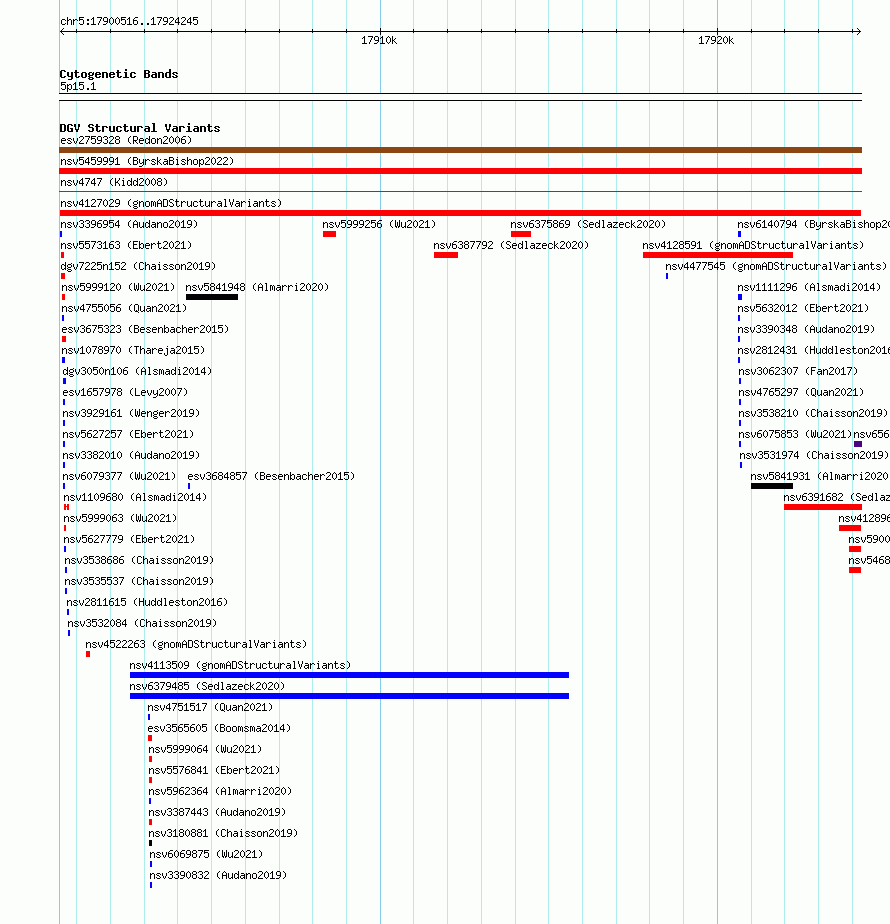
Task: Select nsv3532084 (Chaisson2019) label
Action: pos(142,623)
